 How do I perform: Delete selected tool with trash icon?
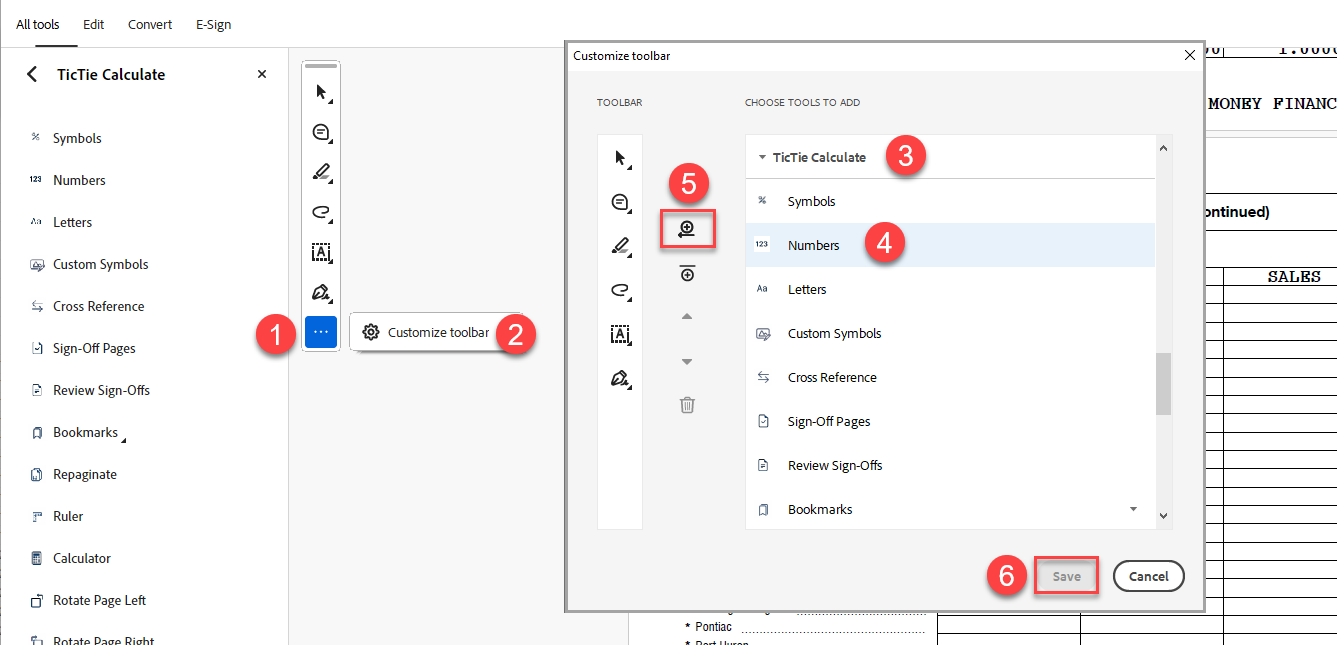pyautogui.click(x=687, y=405)
